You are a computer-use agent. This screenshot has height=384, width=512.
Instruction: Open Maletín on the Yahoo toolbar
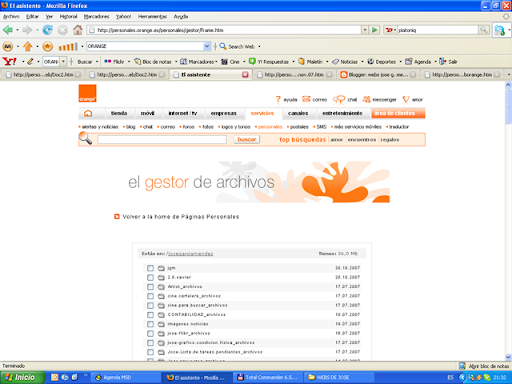[x=310, y=62]
